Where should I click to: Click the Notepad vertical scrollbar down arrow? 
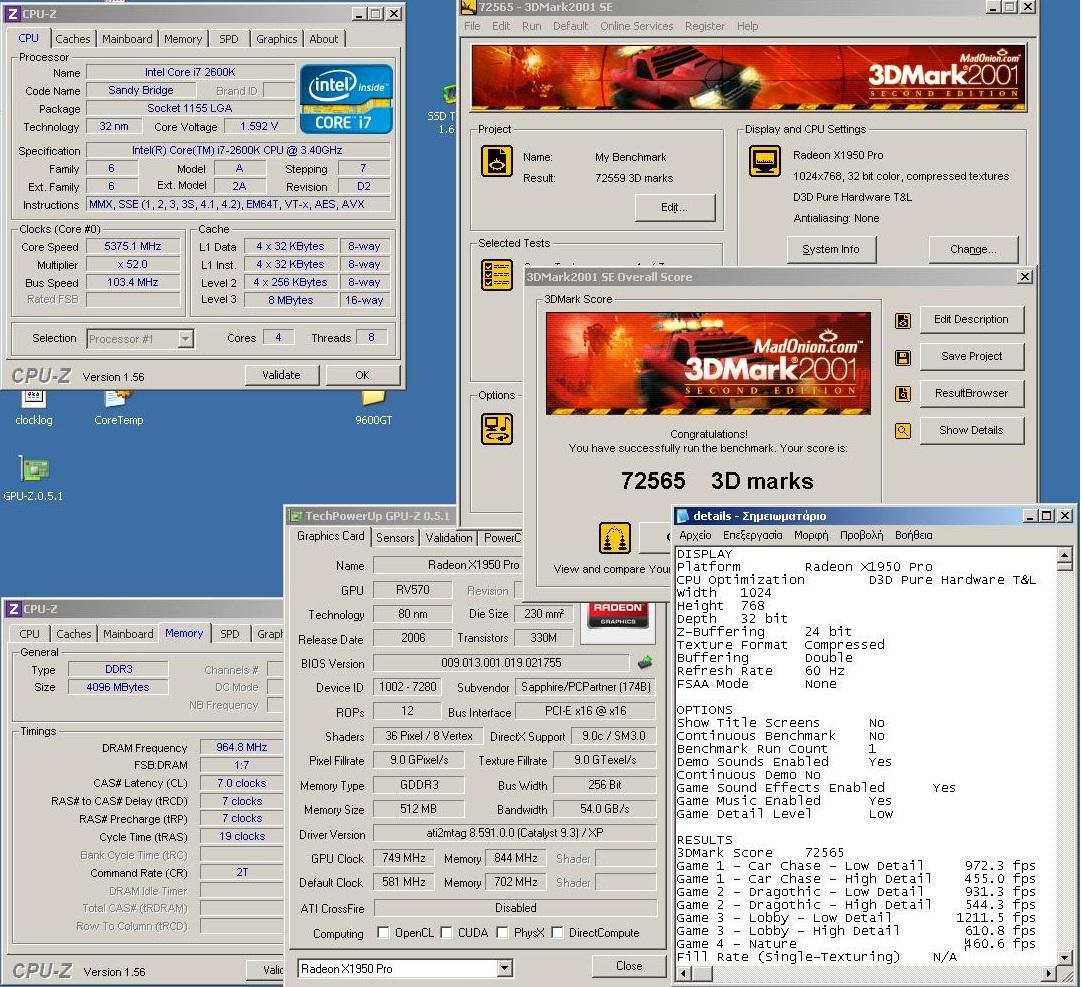click(1064, 958)
